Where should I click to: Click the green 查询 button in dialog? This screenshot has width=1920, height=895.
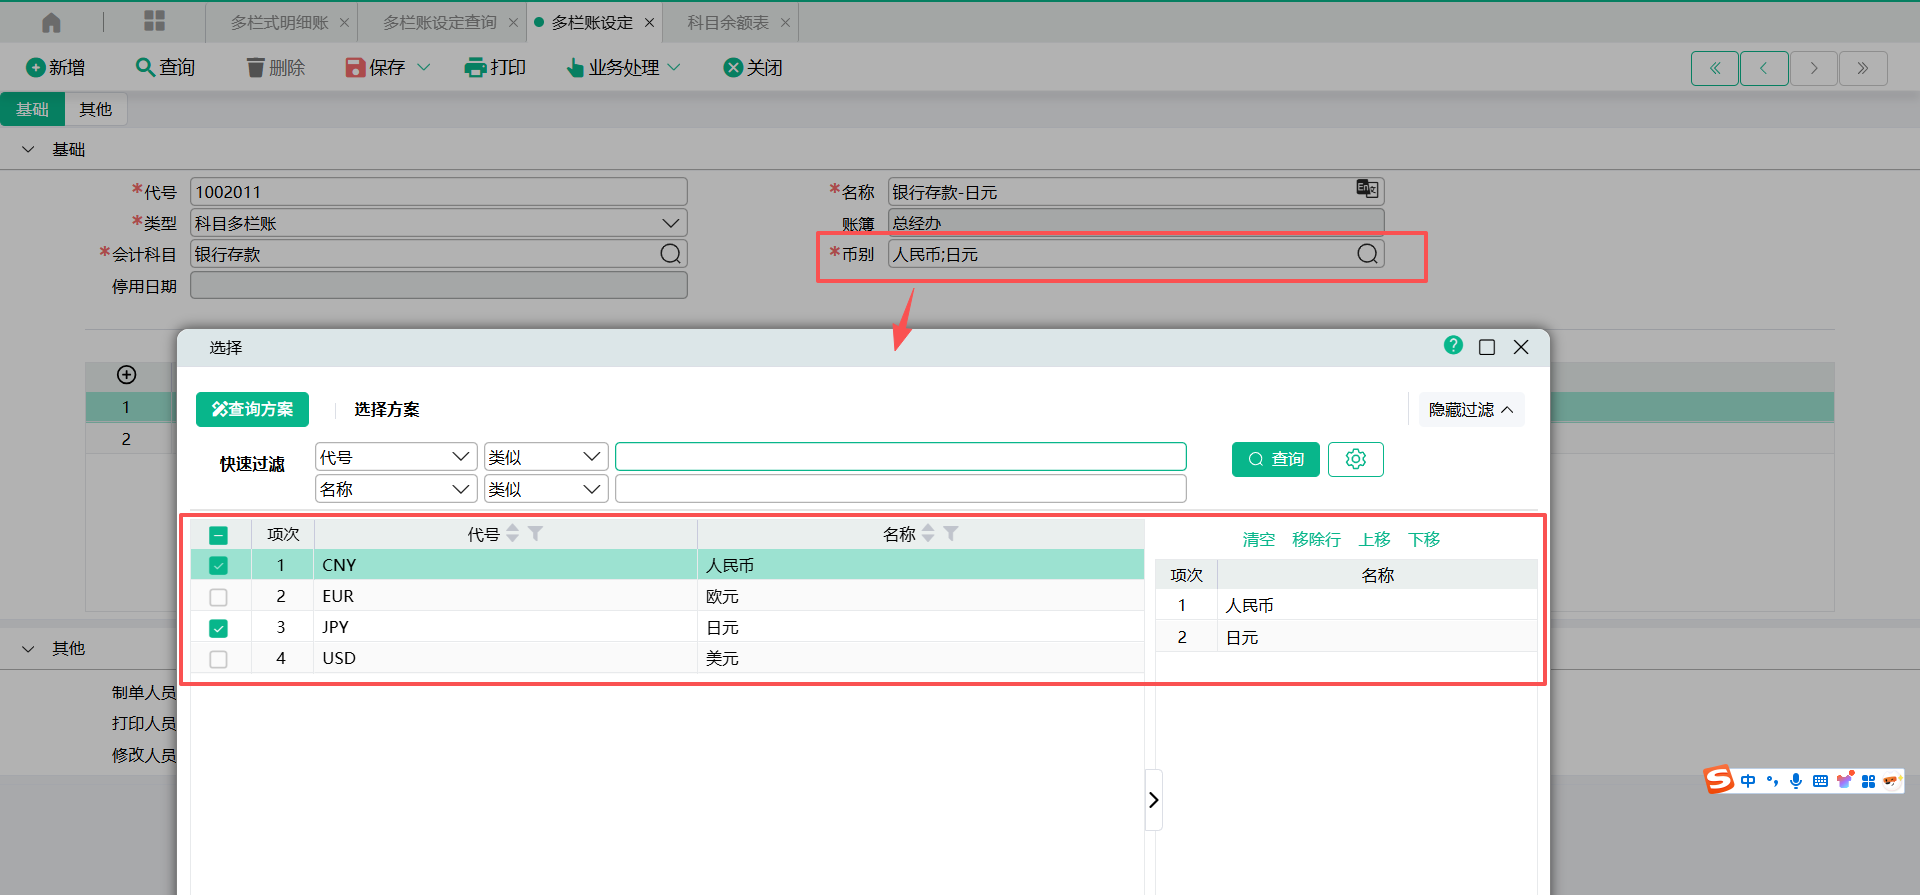[1275, 459]
